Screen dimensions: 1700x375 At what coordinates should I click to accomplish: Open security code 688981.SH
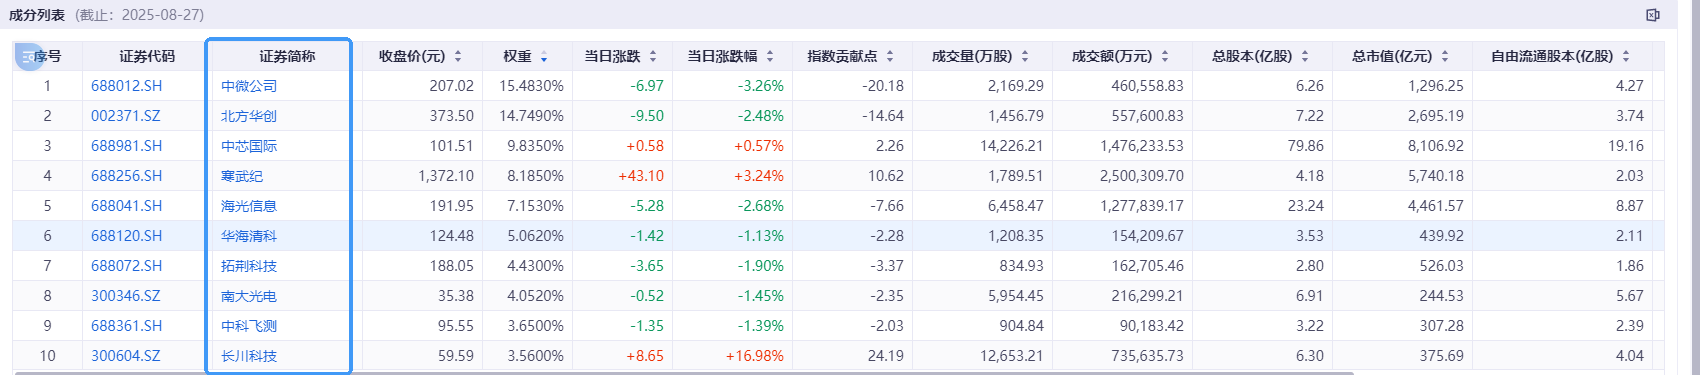coord(126,146)
